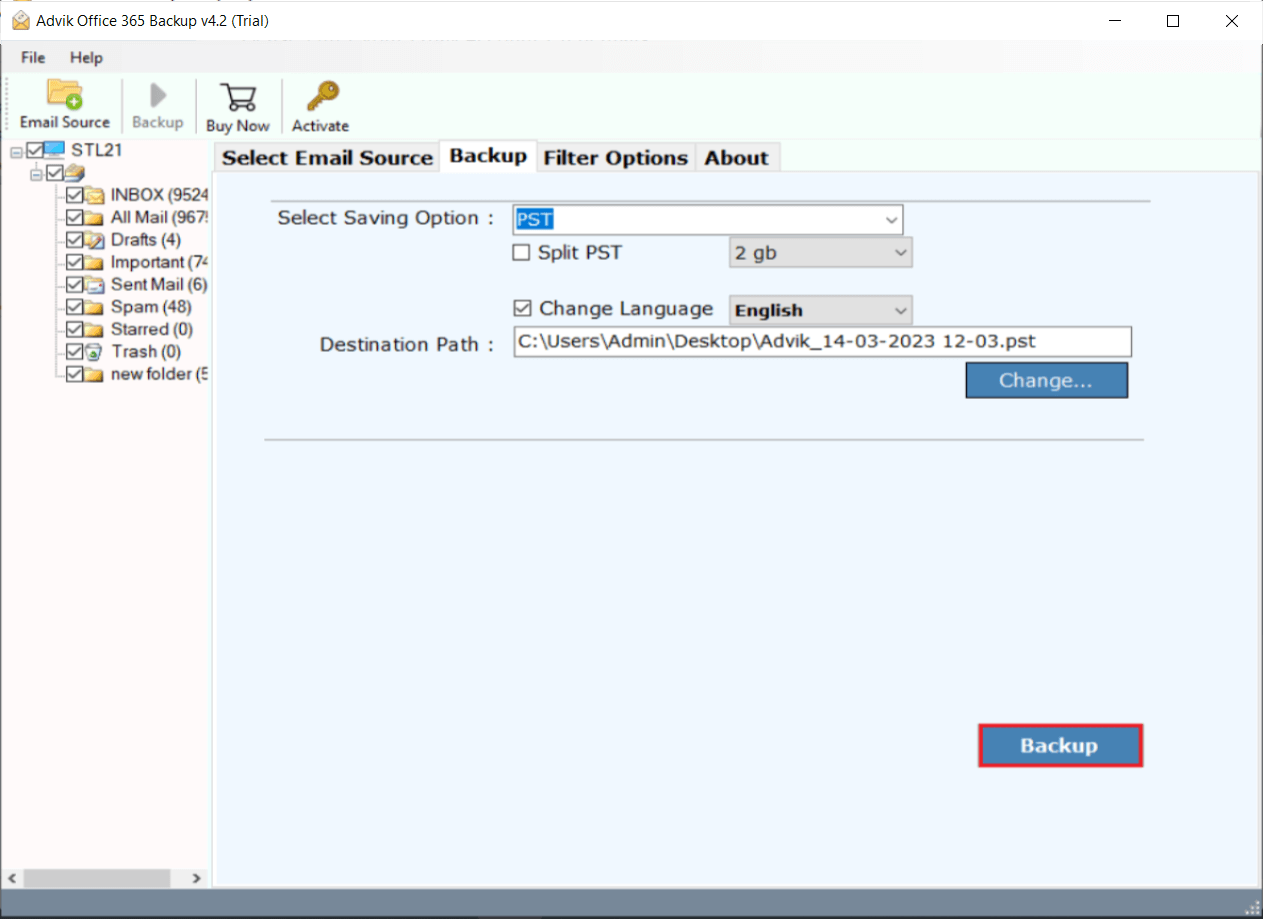Click the Sent Mail folder icon
This screenshot has height=919, width=1263.
click(x=94, y=285)
